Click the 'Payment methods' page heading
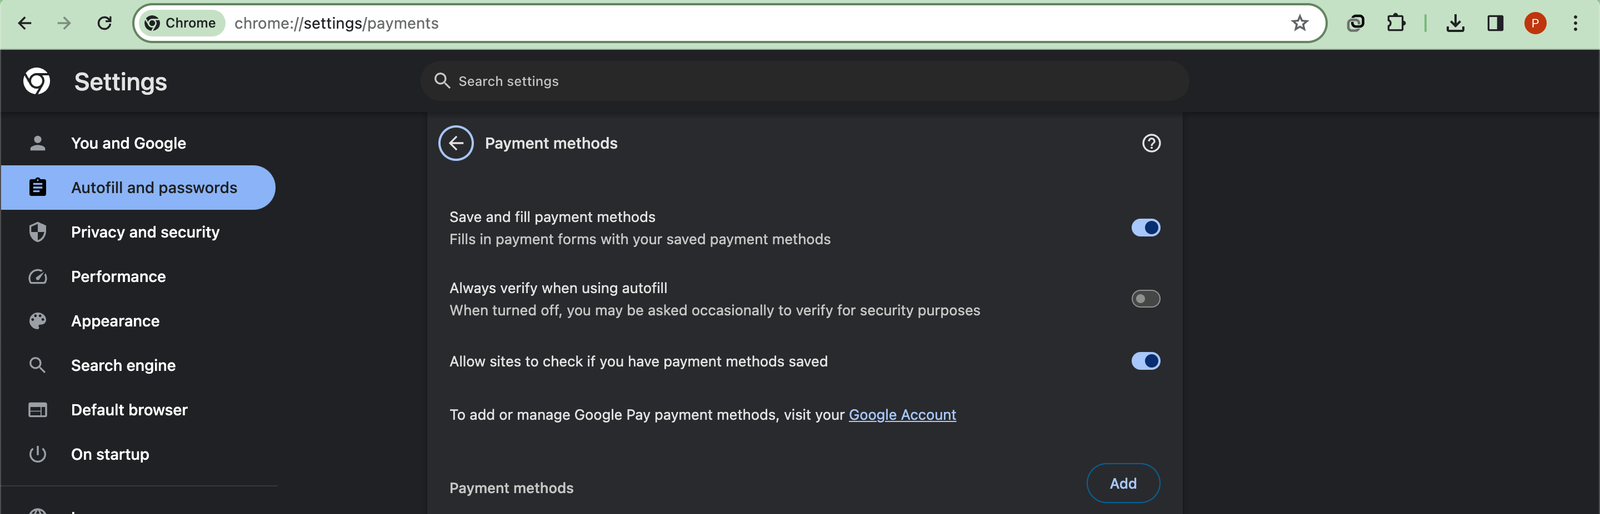 pos(551,143)
